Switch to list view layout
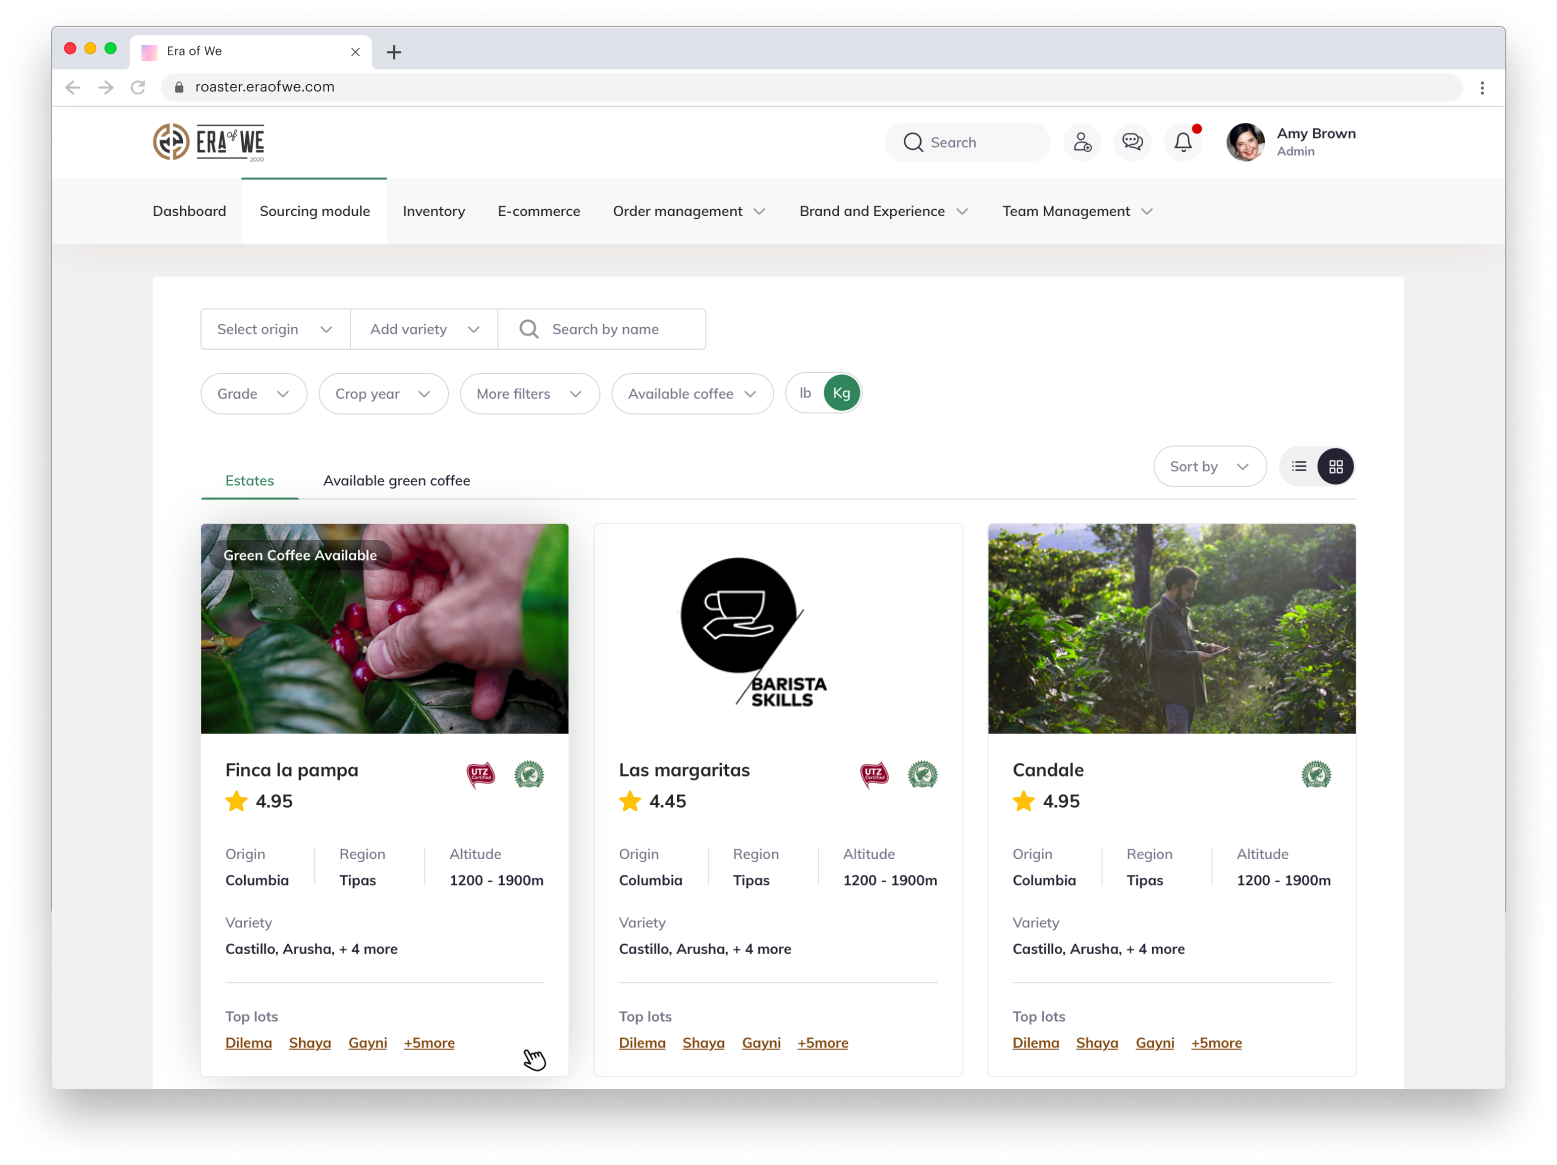1557x1165 pixels. tap(1299, 467)
